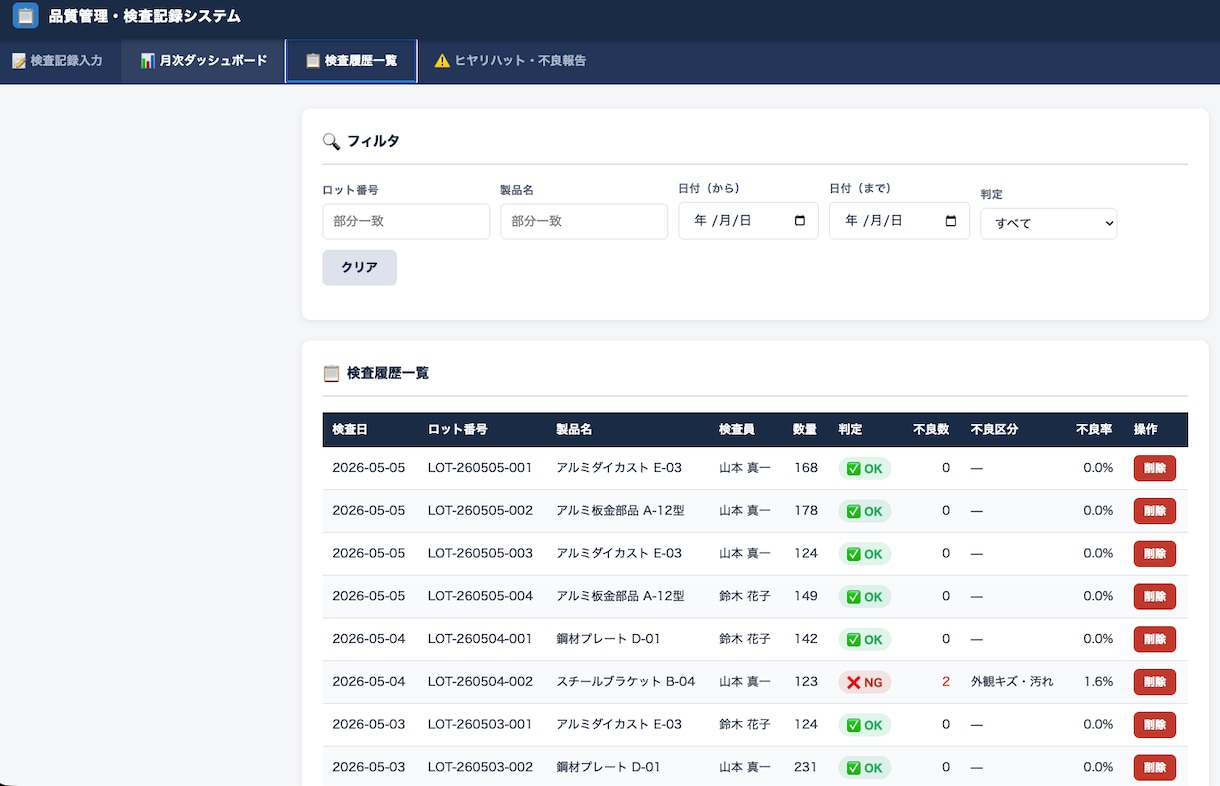The image size is (1220, 786).
Task: Click the 日付(から) date field
Action: point(748,221)
